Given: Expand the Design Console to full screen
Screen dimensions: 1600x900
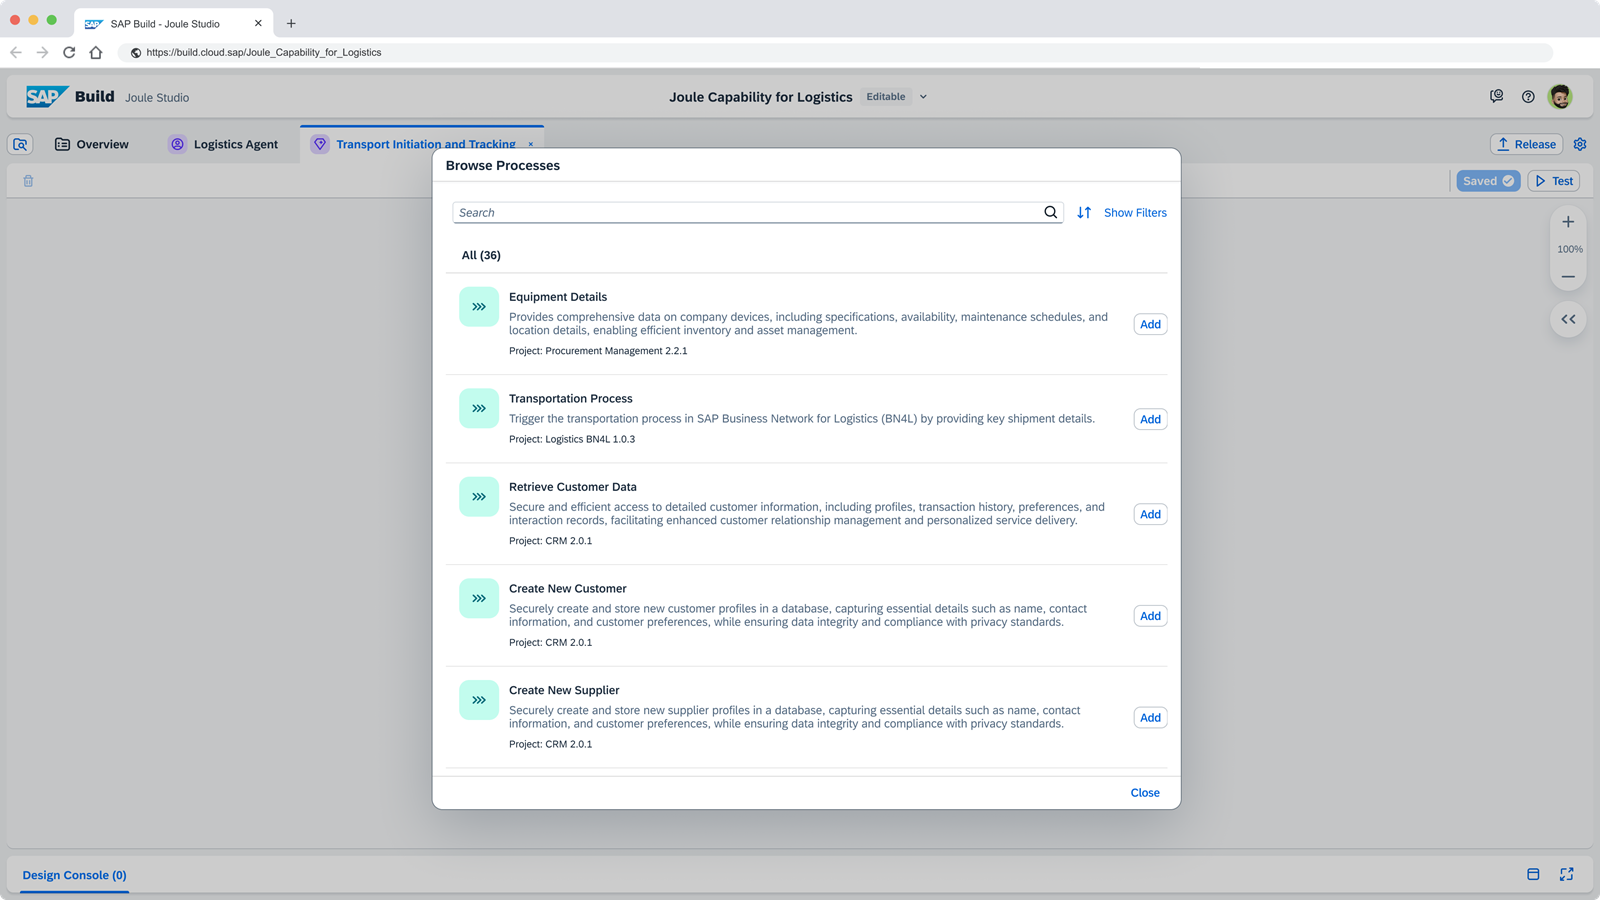Looking at the screenshot, I should point(1566,874).
